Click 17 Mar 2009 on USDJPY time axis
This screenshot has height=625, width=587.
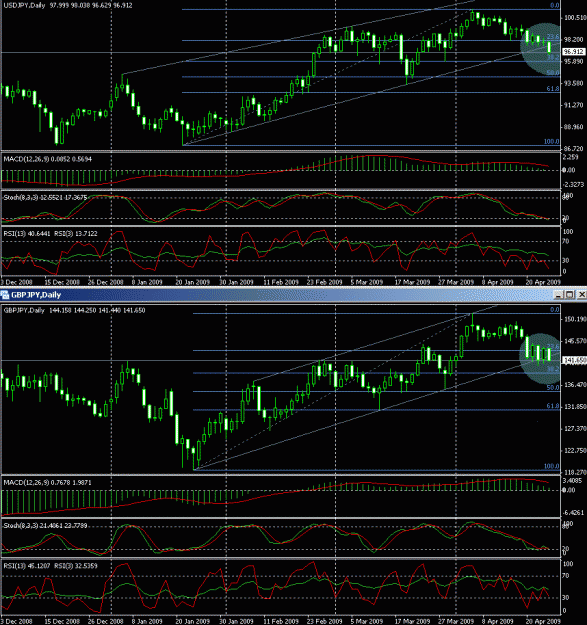point(412,282)
